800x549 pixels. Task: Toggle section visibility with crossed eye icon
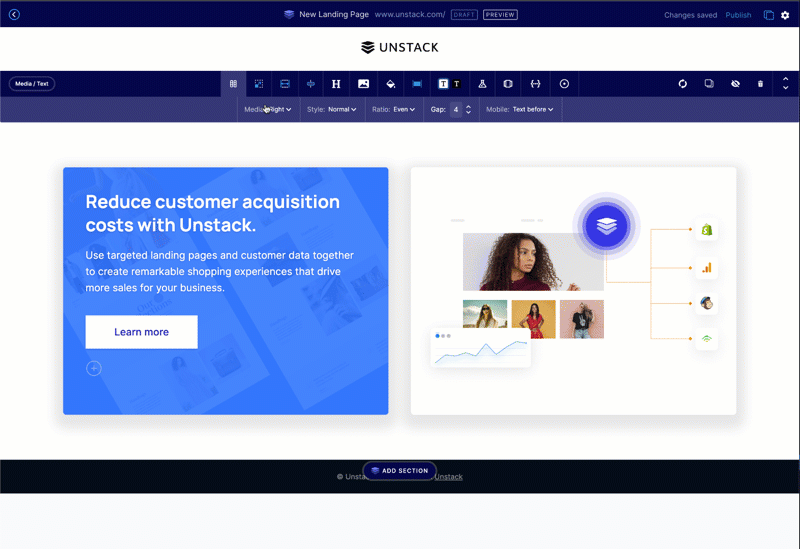point(735,84)
